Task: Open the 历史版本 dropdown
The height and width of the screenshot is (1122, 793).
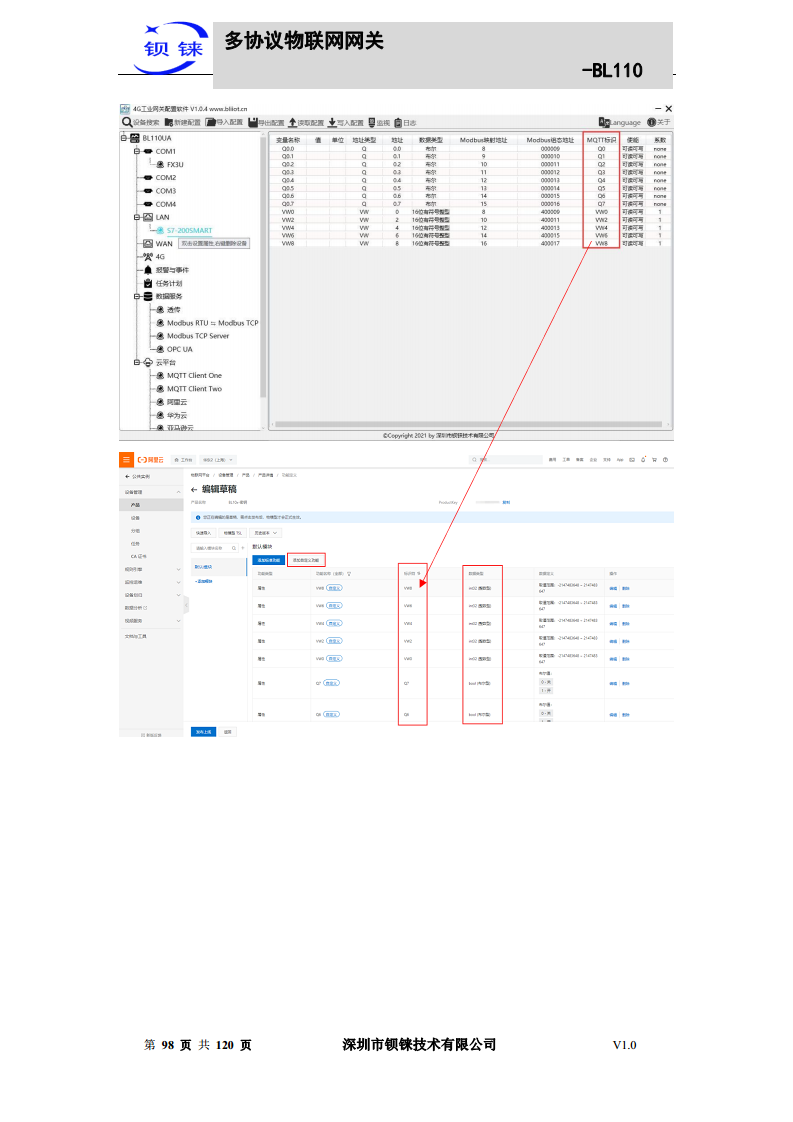Action: pos(266,533)
